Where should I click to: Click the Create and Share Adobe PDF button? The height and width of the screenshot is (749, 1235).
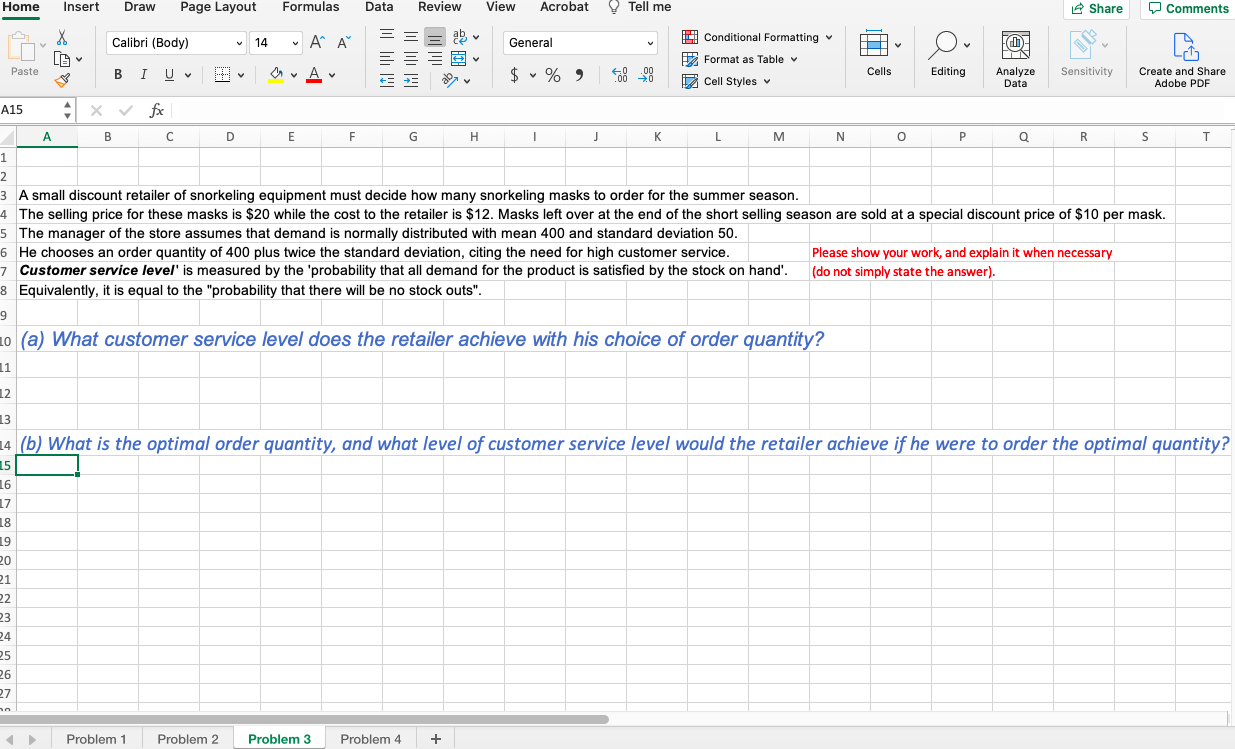coord(1182,57)
